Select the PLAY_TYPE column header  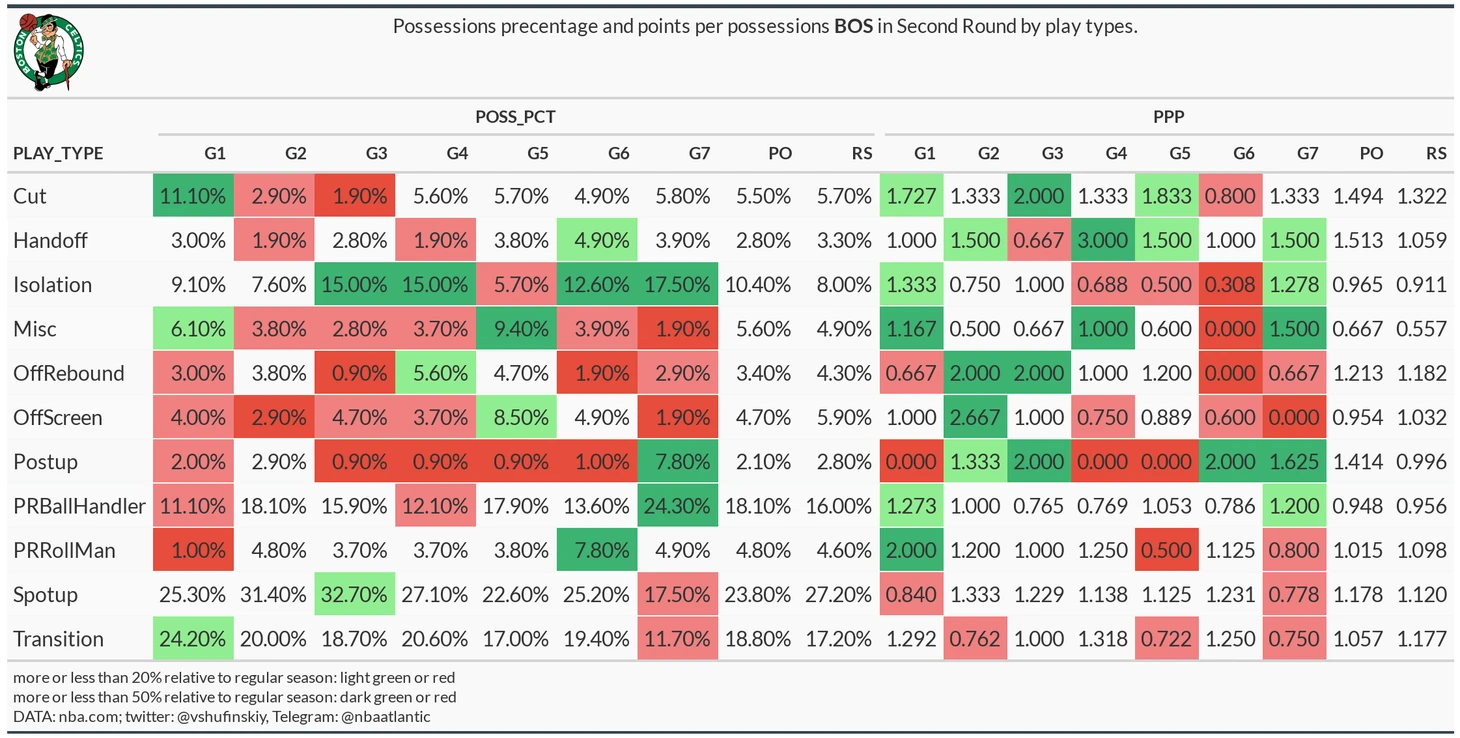(x=58, y=154)
